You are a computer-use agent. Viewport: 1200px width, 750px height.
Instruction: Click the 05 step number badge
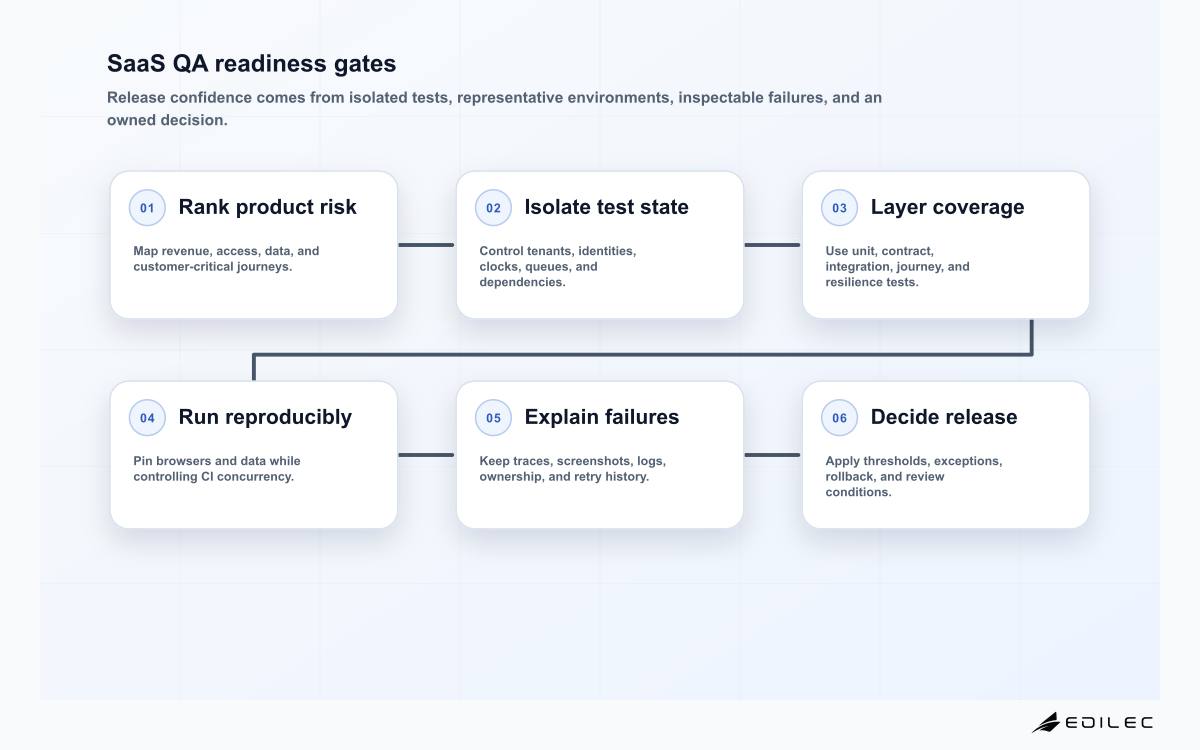click(x=493, y=418)
